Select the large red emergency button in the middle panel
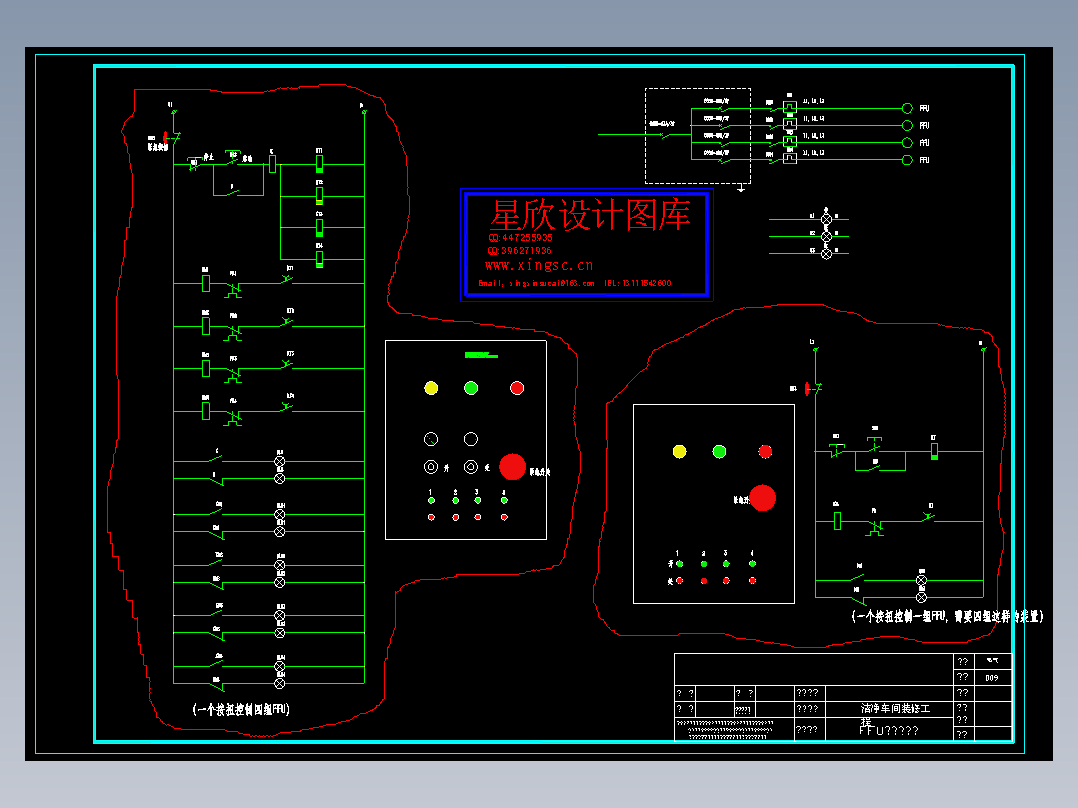The image size is (1078, 808). pos(512,467)
